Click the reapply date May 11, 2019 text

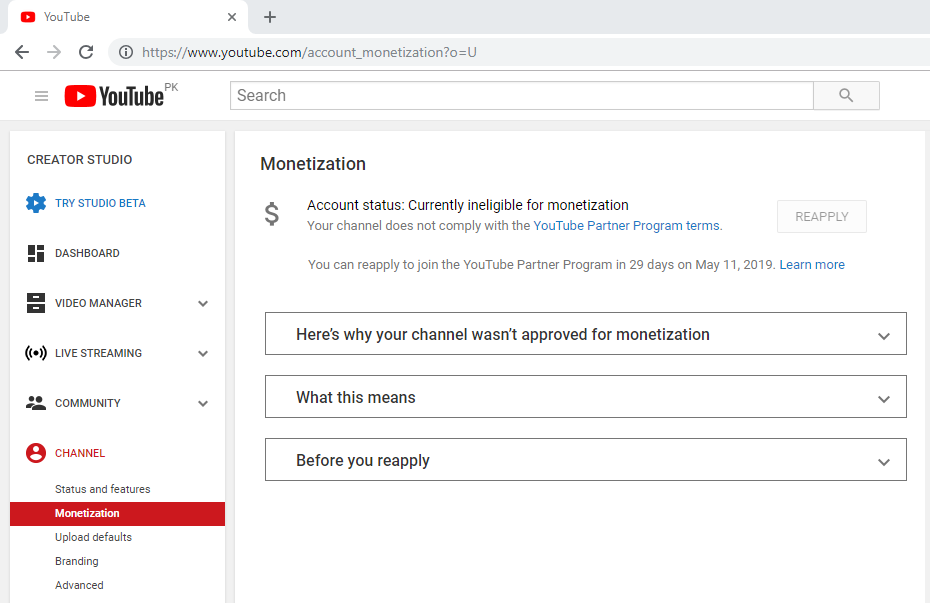click(735, 265)
